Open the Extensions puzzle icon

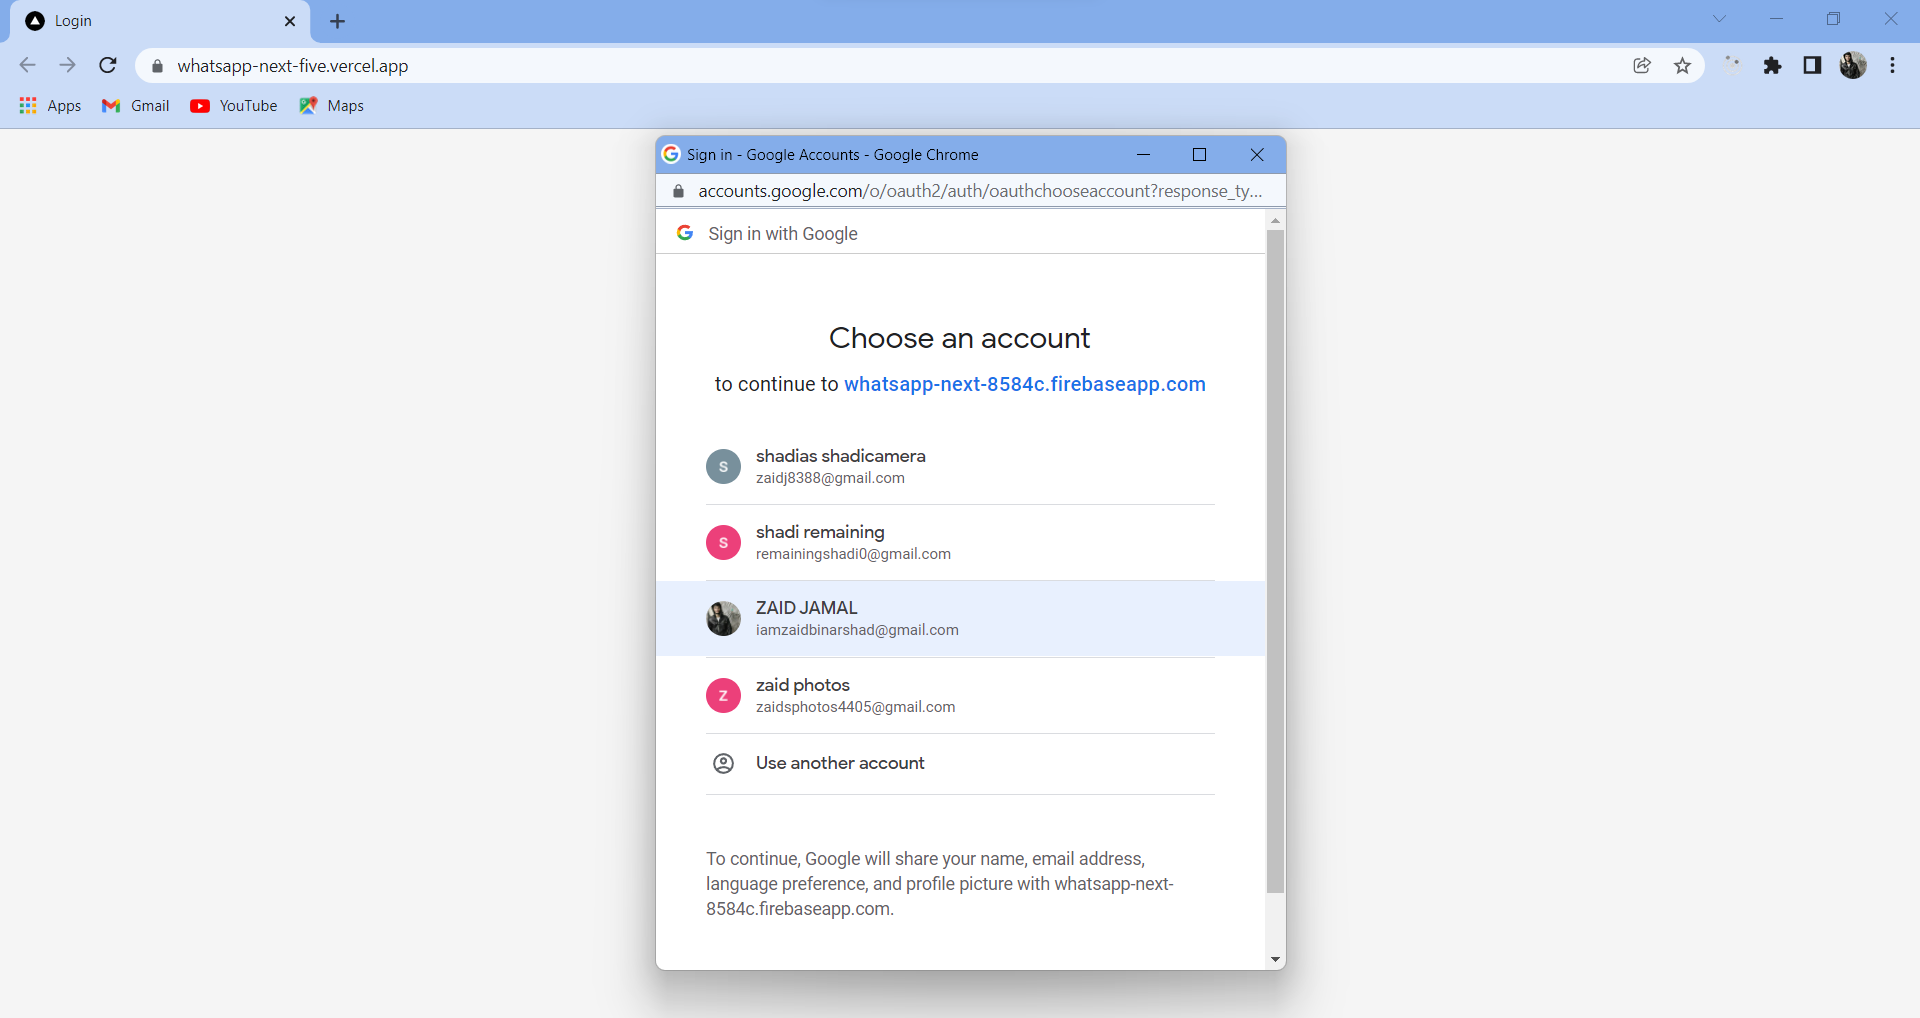click(x=1772, y=65)
